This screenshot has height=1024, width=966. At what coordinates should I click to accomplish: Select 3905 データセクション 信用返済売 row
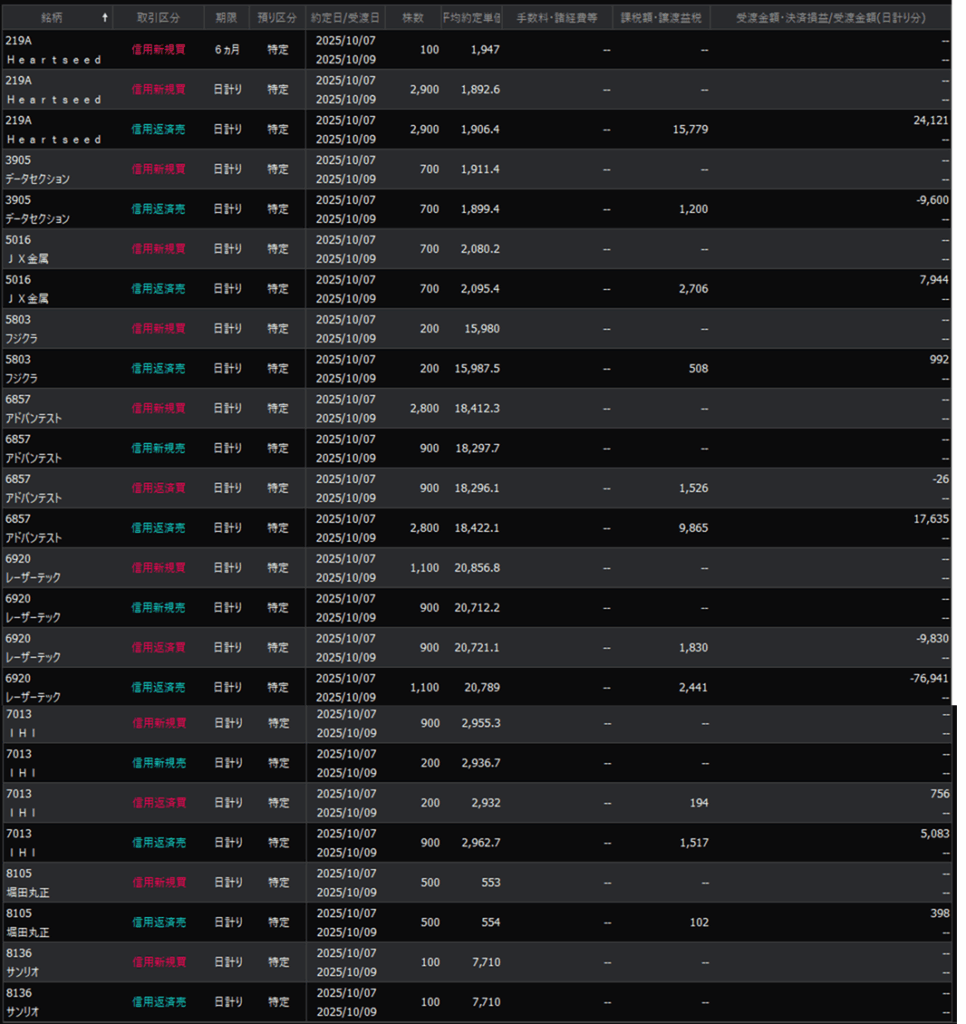point(480,209)
